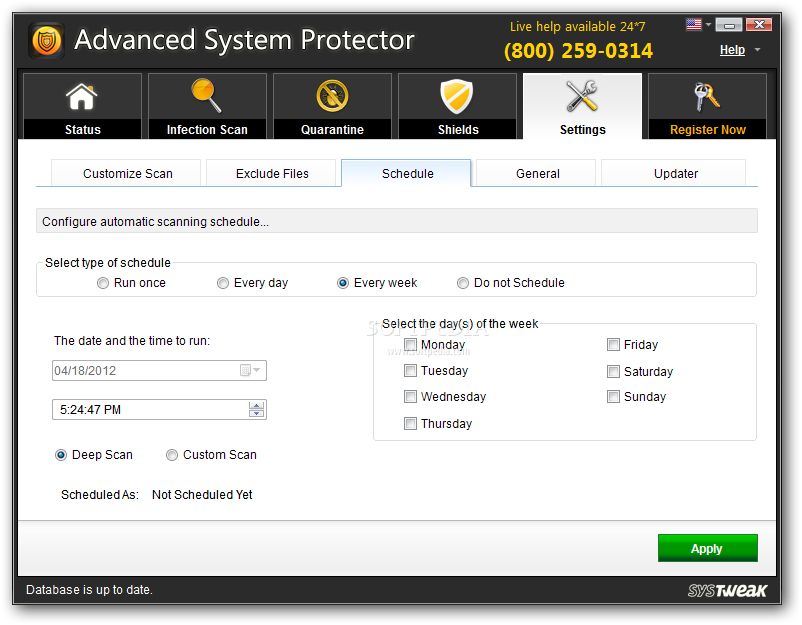Open the General tab
This screenshot has width=802, height=625.
[x=537, y=173]
